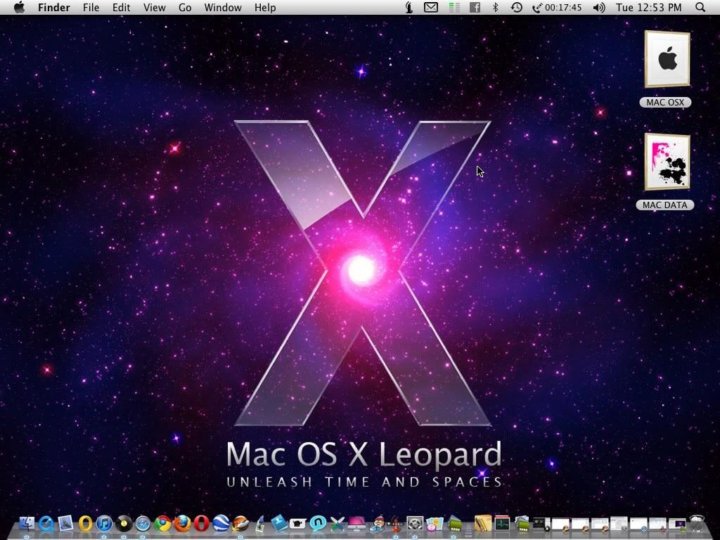This screenshot has height=540, width=720.
Task: Open the Time Machine menu bar icon
Action: (x=517, y=7)
